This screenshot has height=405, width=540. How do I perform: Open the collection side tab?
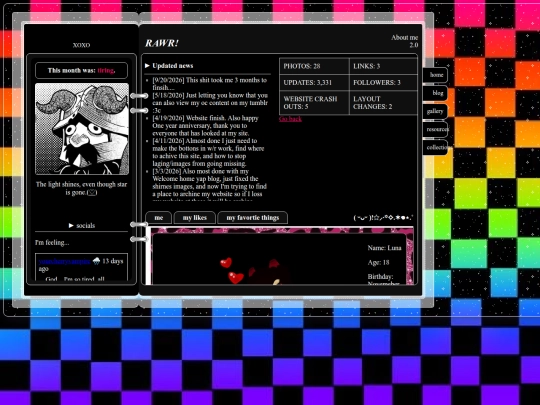pos(436,147)
